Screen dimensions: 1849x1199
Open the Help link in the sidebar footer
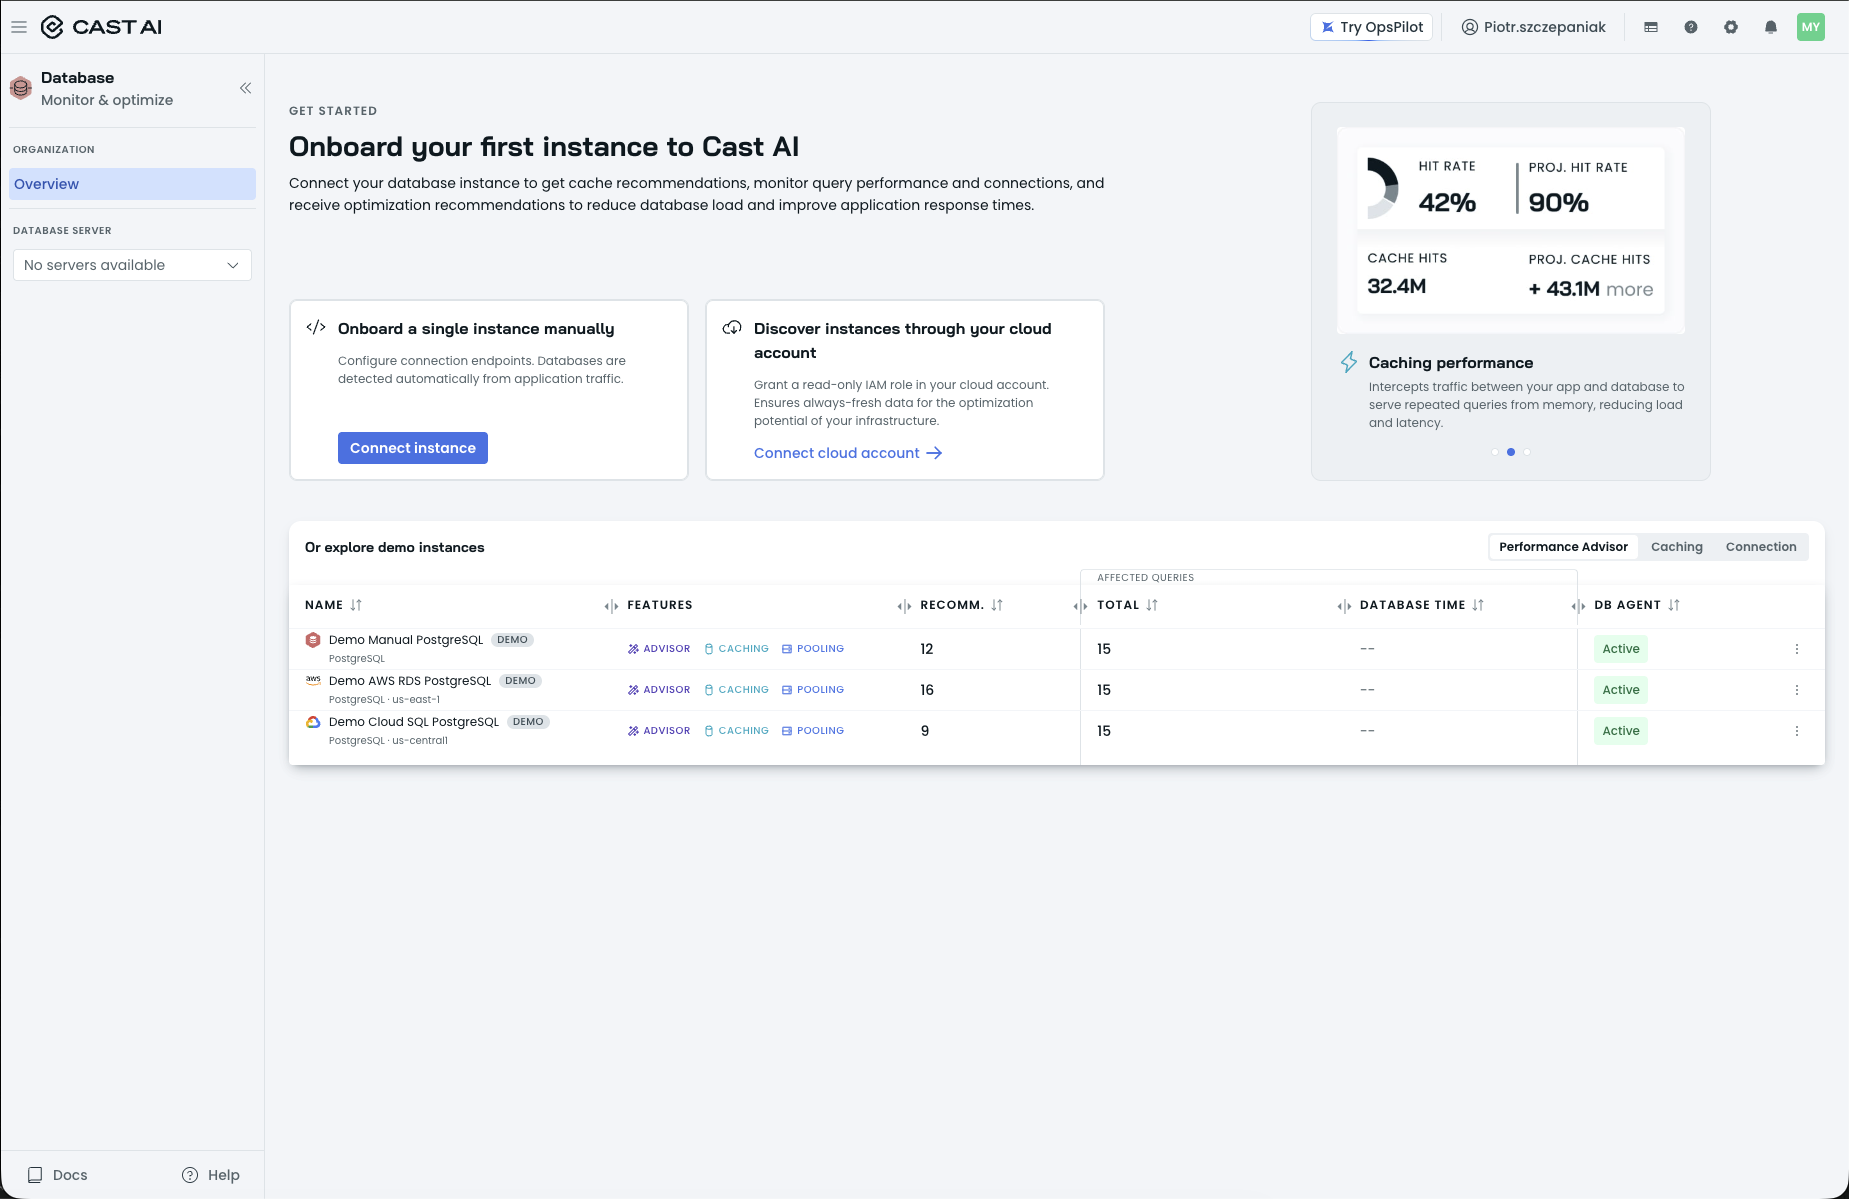pyautogui.click(x=211, y=1175)
